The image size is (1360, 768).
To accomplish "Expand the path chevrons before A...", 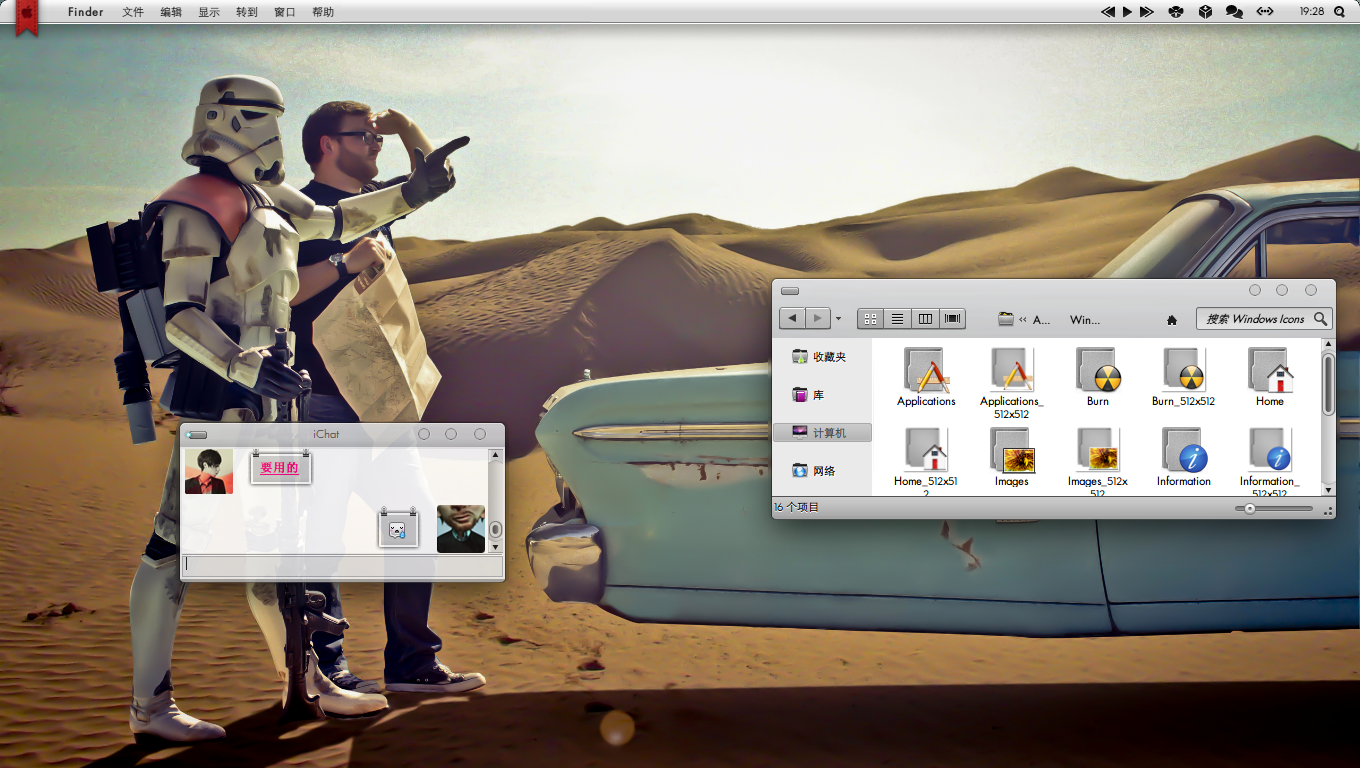I will (x=1023, y=320).
